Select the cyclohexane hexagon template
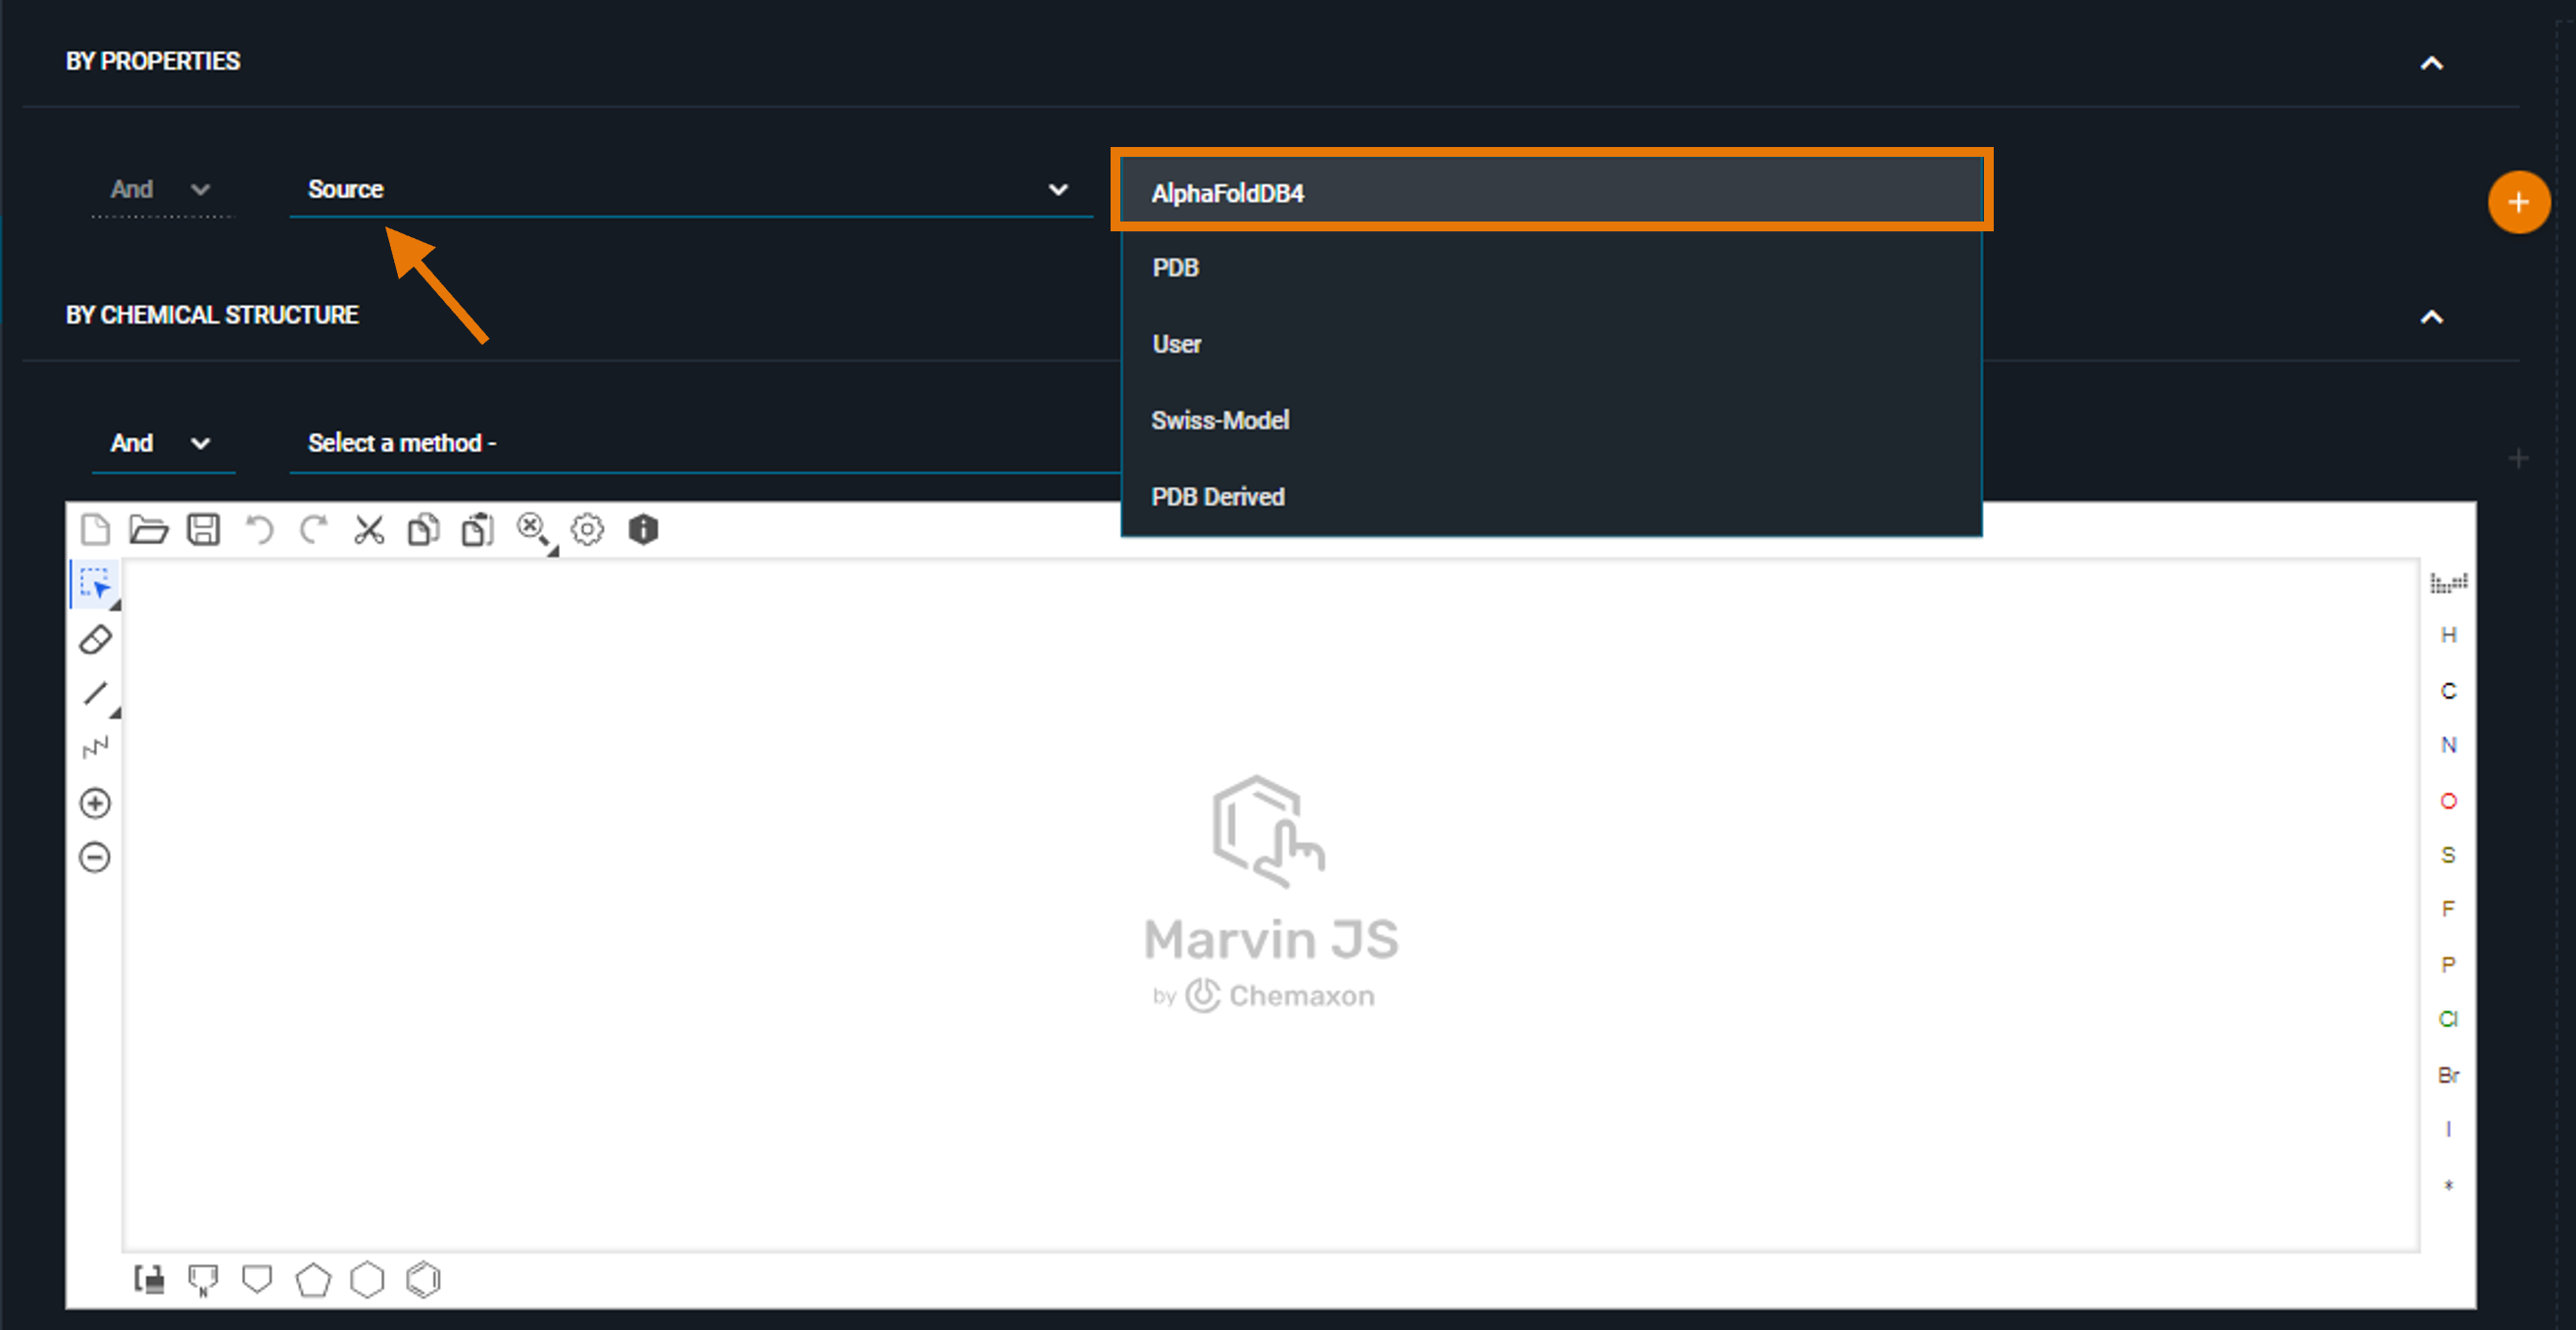 click(x=367, y=1279)
